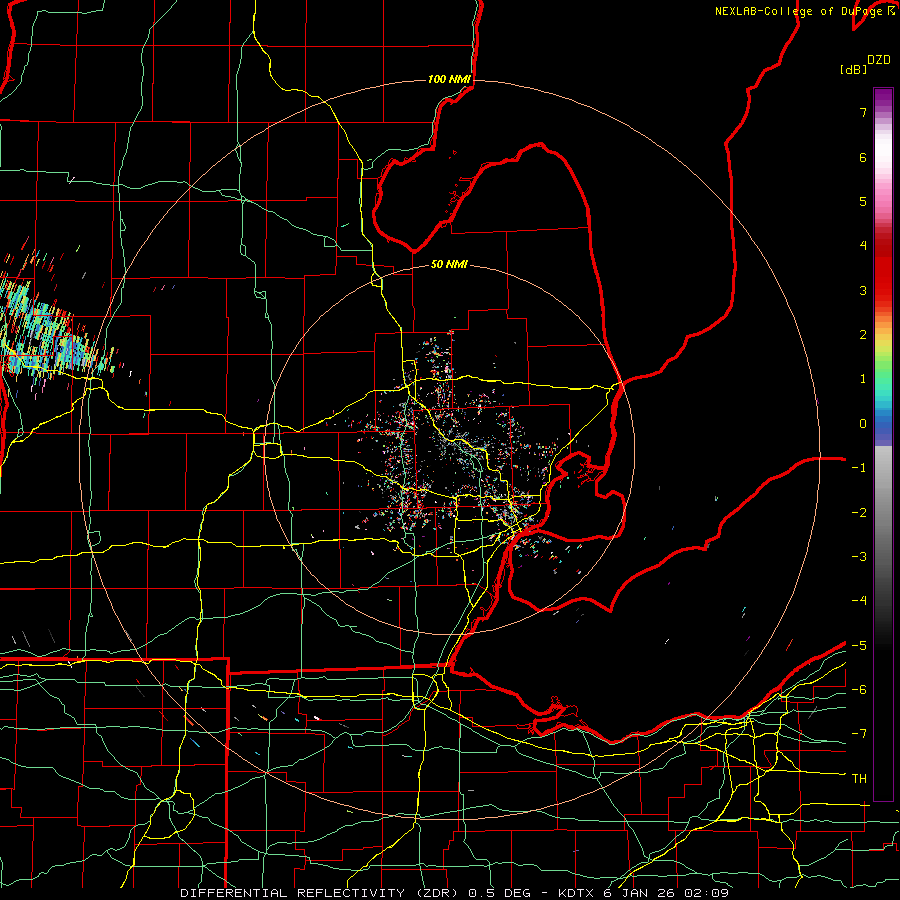This screenshot has height=900, width=900.
Task: Click the -6 value on color scale
Action: 859,690
